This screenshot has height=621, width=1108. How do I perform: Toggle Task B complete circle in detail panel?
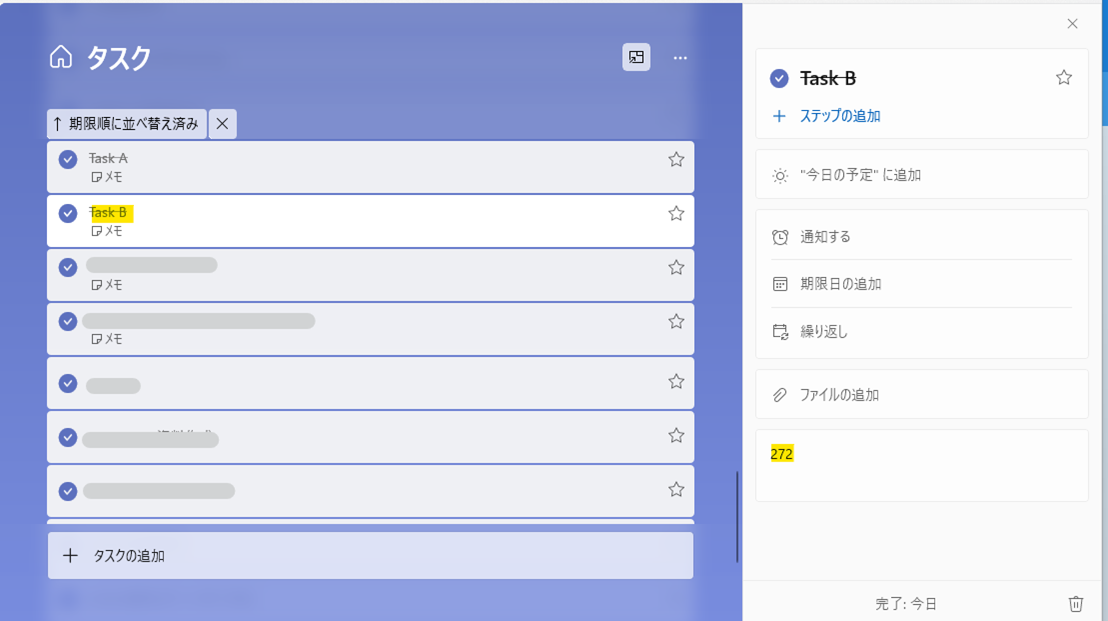click(x=779, y=79)
